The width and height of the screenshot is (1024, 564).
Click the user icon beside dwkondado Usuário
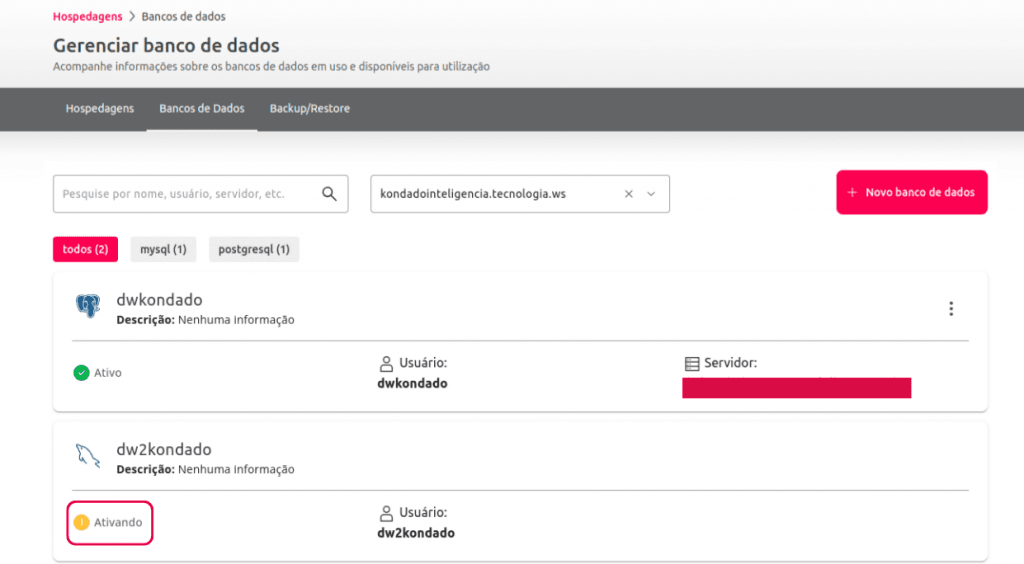[x=386, y=363]
